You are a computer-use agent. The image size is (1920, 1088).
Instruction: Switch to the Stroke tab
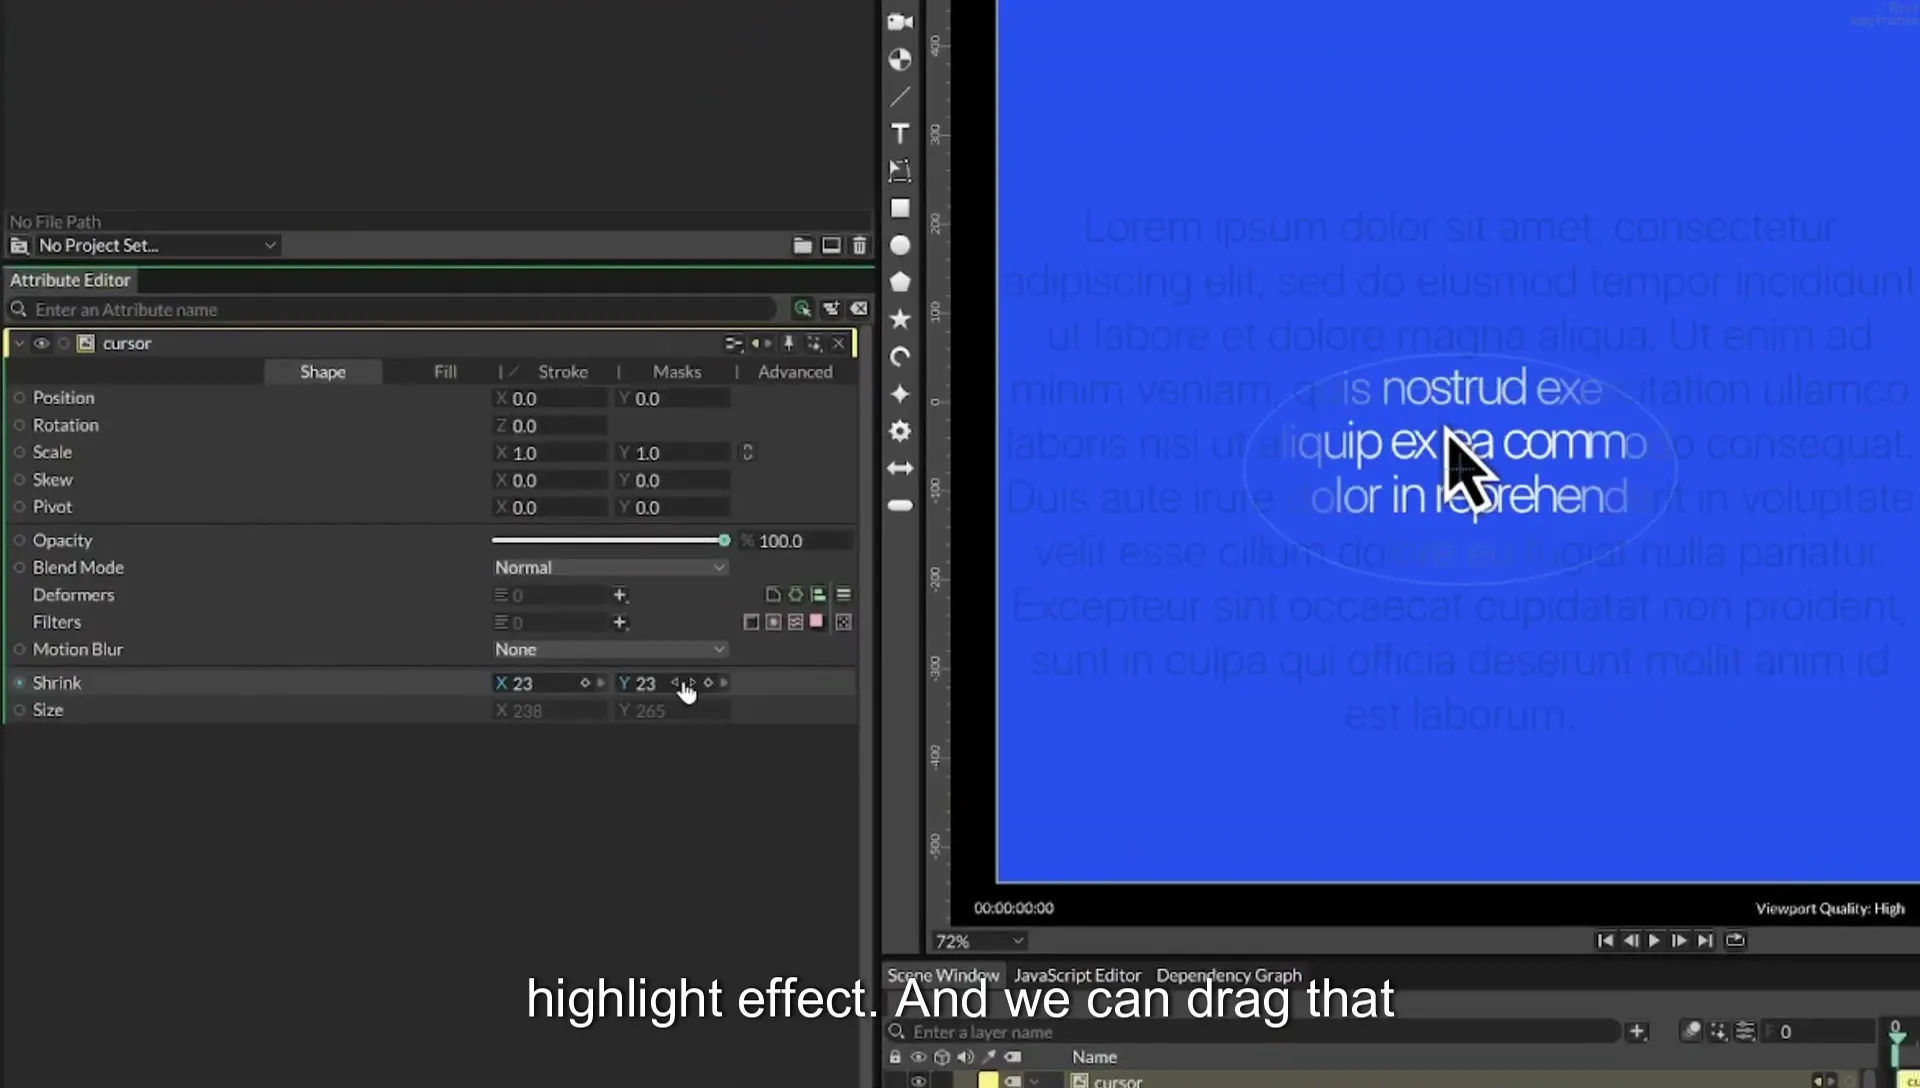[563, 371]
